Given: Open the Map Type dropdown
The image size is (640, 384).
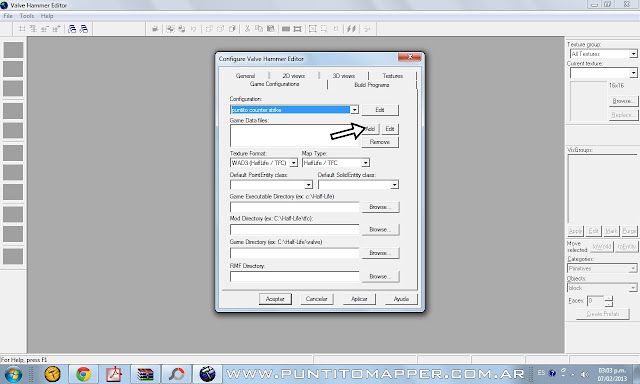Looking at the screenshot, I should [x=366, y=163].
